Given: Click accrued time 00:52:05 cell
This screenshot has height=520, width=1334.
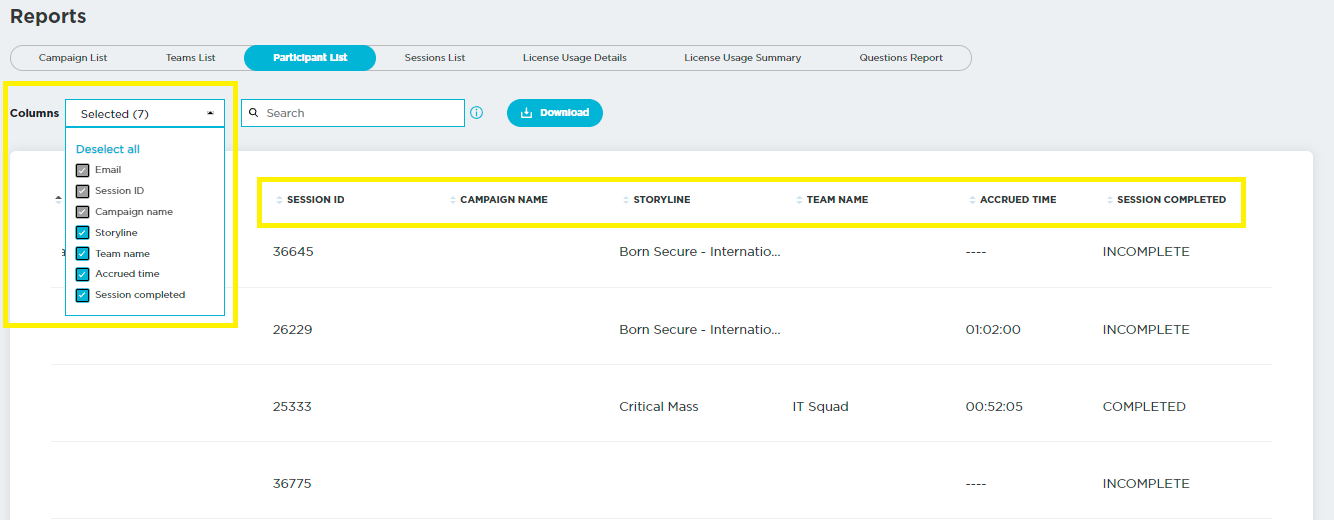Looking at the screenshot, I should coord(994,407).
